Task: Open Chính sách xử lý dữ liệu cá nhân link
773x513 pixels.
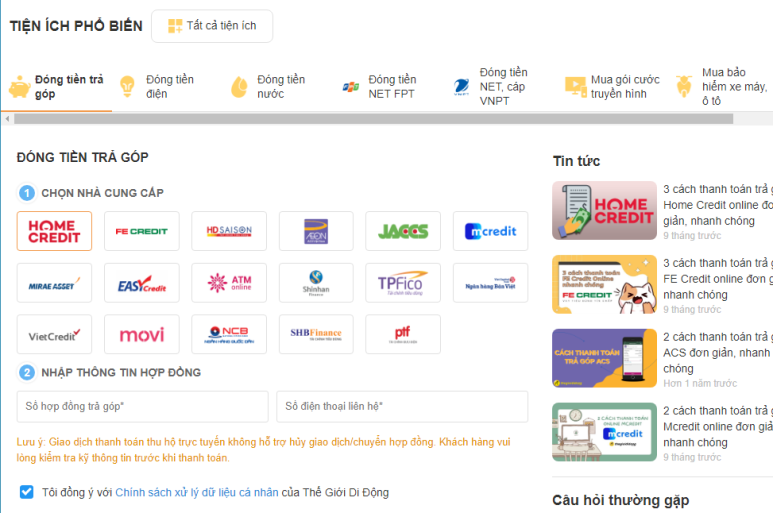Action: [x=197, y=492]
